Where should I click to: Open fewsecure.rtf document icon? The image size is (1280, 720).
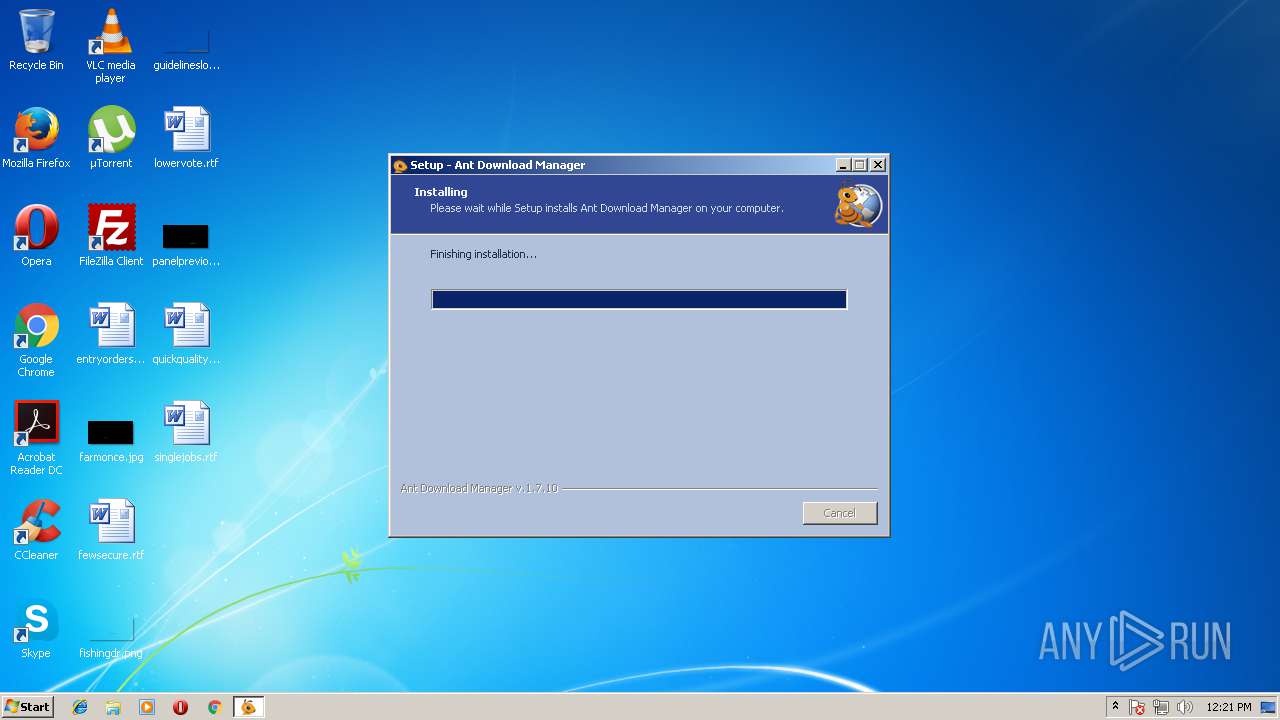pos(111,530)
